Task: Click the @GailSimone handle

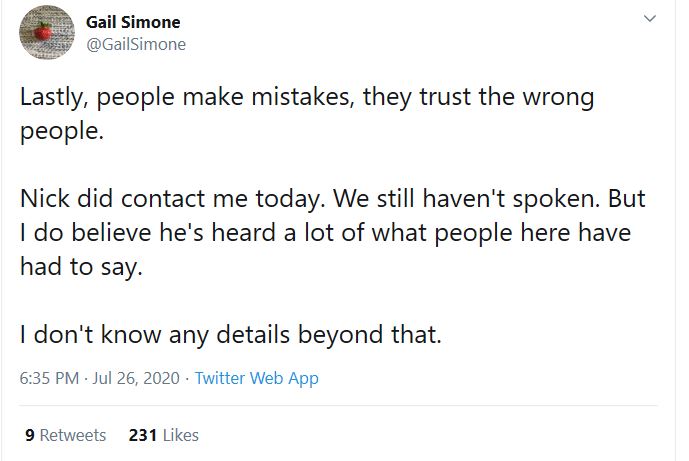Action: (136, 44)
